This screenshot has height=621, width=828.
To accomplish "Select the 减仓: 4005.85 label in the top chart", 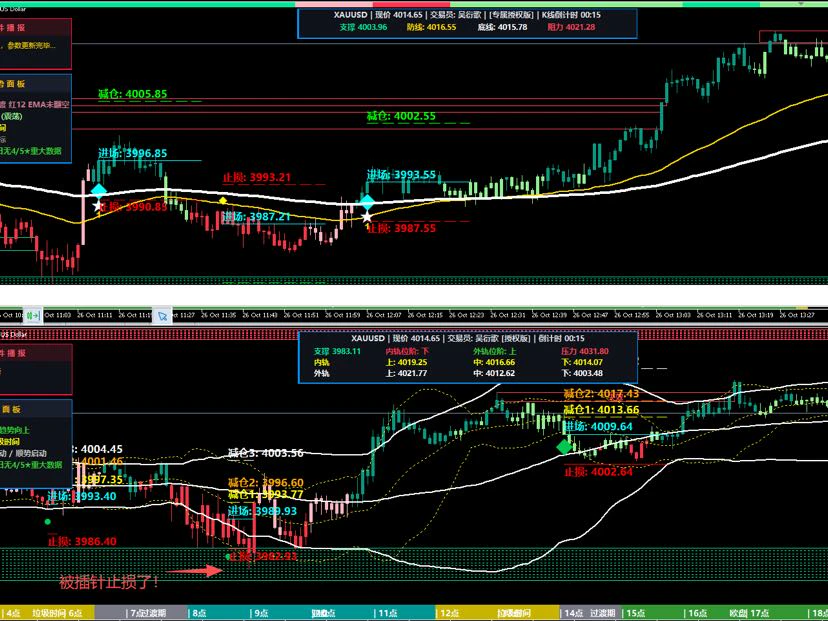I will coord(133,94).
